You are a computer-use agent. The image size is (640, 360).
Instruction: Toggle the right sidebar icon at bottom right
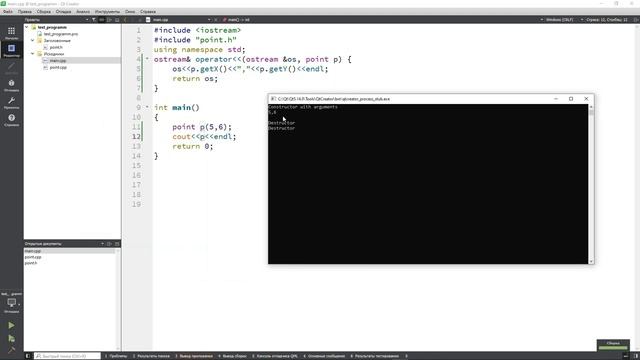click(x=636, y=356)
